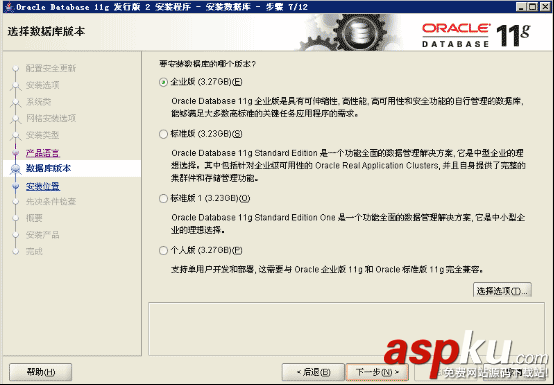The width and height of the screenshot is (554, 385).
Task: Click the 安装产品 step label
Action: coord(42,235)
